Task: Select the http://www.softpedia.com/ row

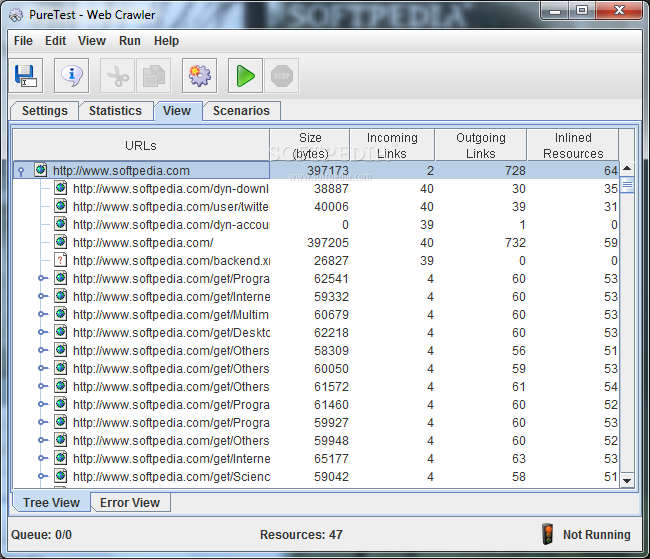Action: click(316, 242)
